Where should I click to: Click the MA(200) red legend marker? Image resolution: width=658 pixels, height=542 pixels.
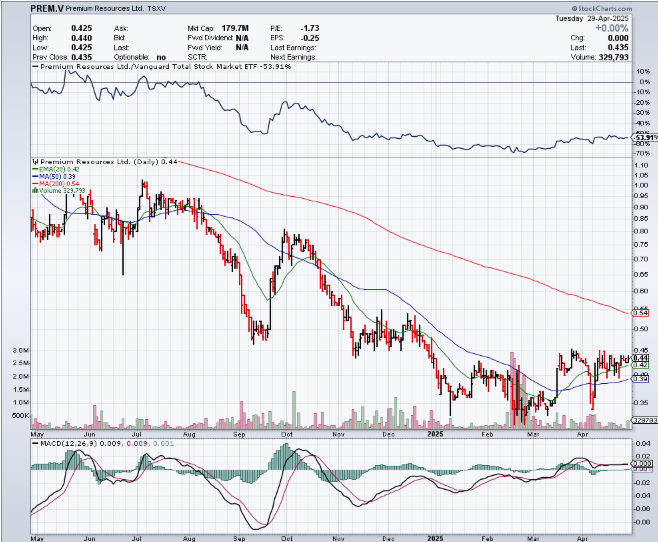pyautogui.click(x=35, y=184)
